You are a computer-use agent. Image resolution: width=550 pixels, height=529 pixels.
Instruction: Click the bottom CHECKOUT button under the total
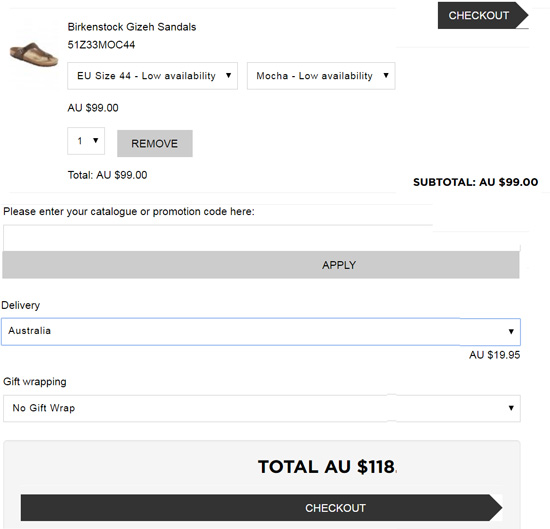(261, 508)
